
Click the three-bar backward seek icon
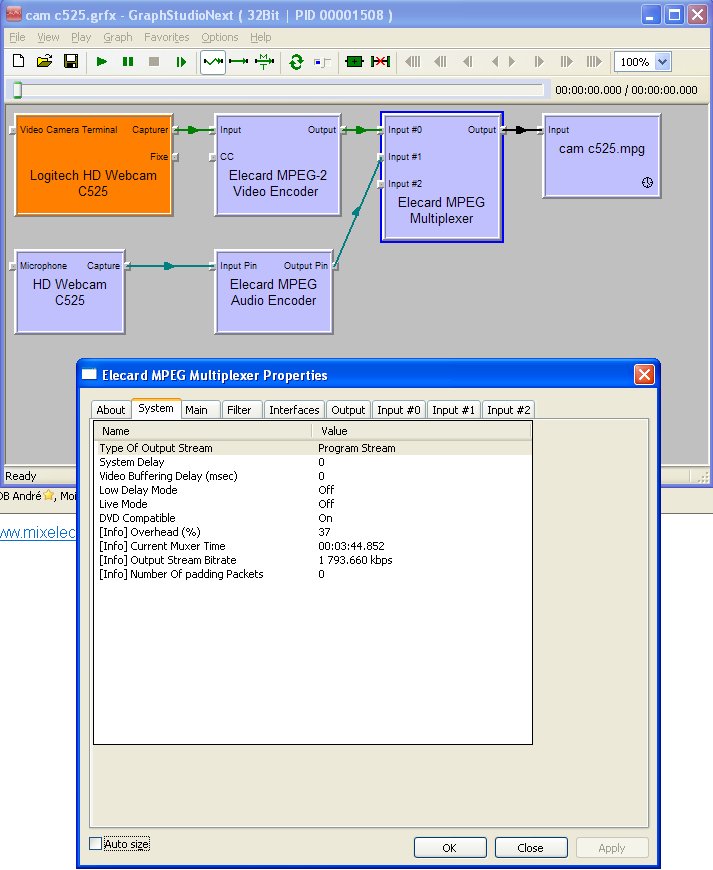pyautogui.click(x=441, y=62)
